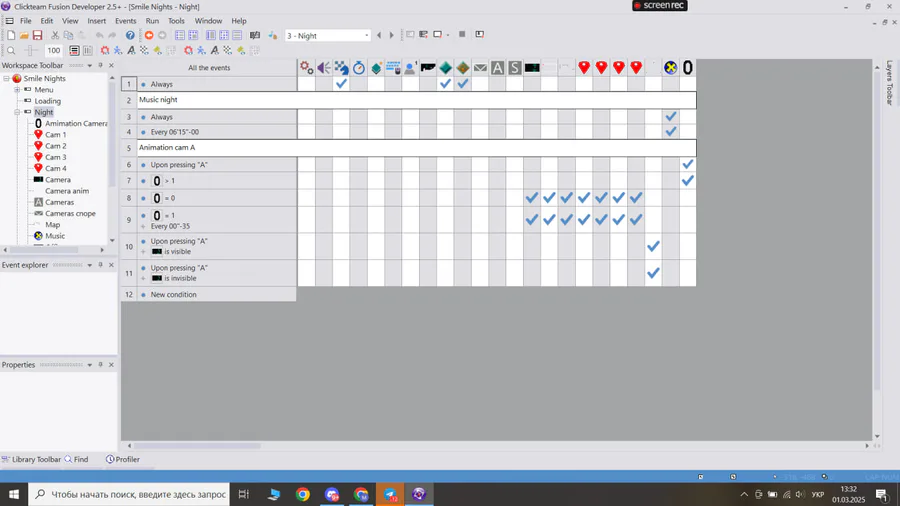Toggle the checkmark in row 10
Screen dimensions: 900x506
pos(653,246)
